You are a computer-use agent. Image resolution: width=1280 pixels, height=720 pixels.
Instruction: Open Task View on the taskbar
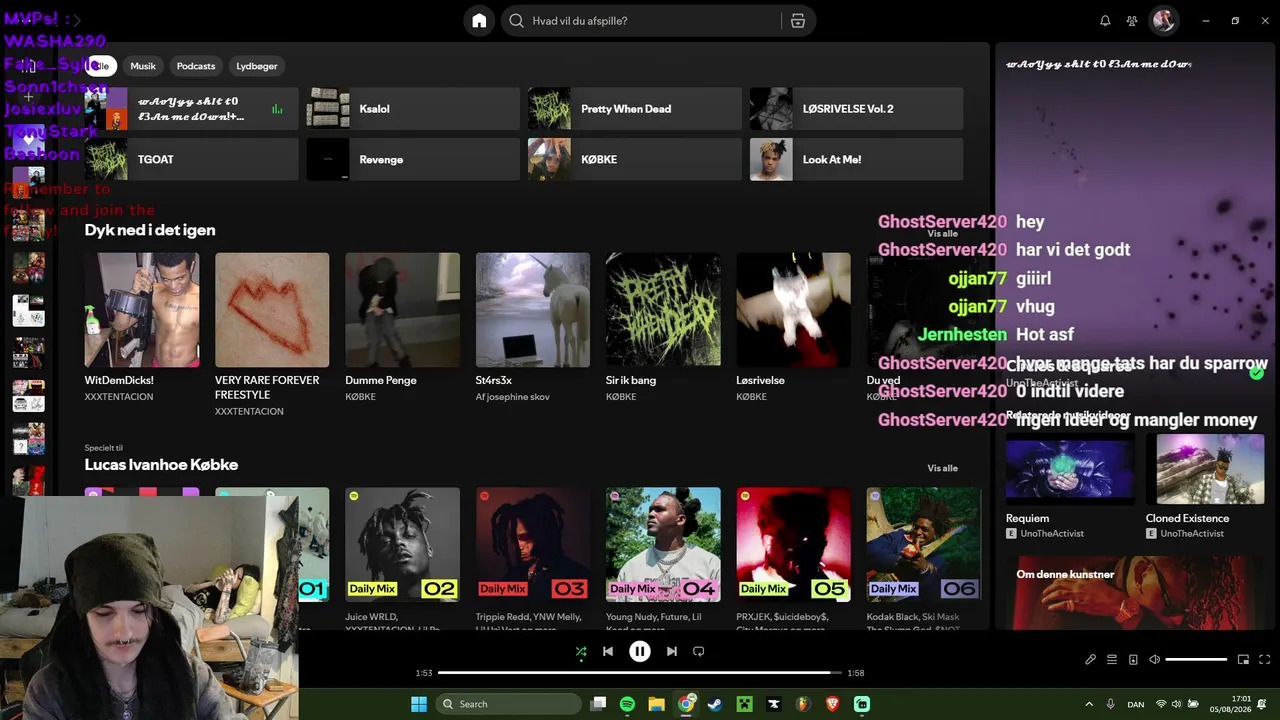click(598, 704)
